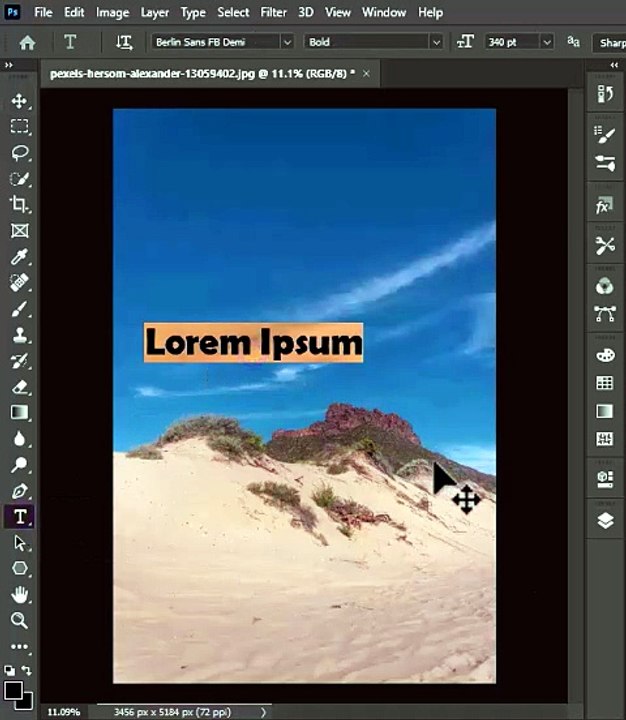Open the Patterns panel icon
Screen dimensions: 626x720
point(605,439)
